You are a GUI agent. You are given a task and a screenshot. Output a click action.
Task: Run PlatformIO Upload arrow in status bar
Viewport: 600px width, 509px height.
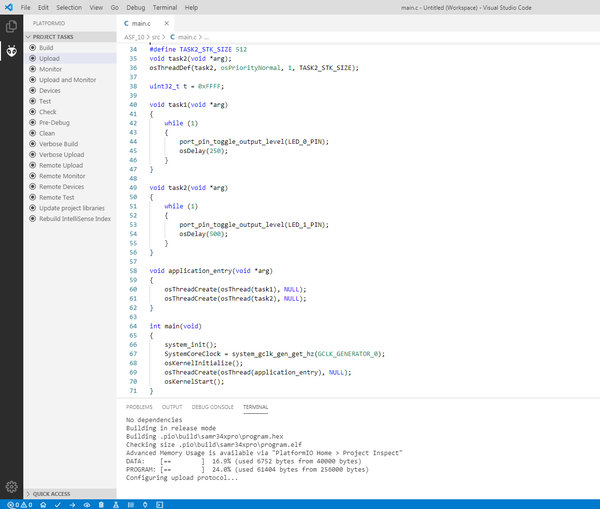[x=72, y=505]
